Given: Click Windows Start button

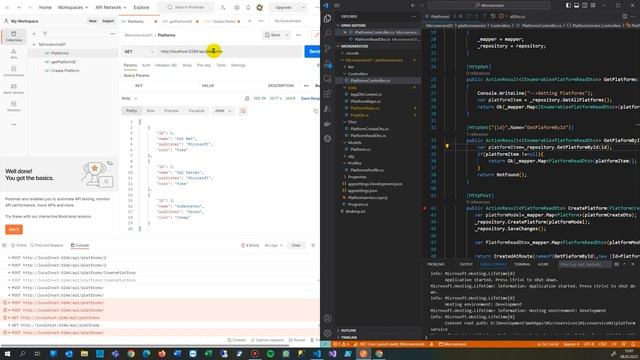Looking at the screenshot, I should click(x=7, y=353).
